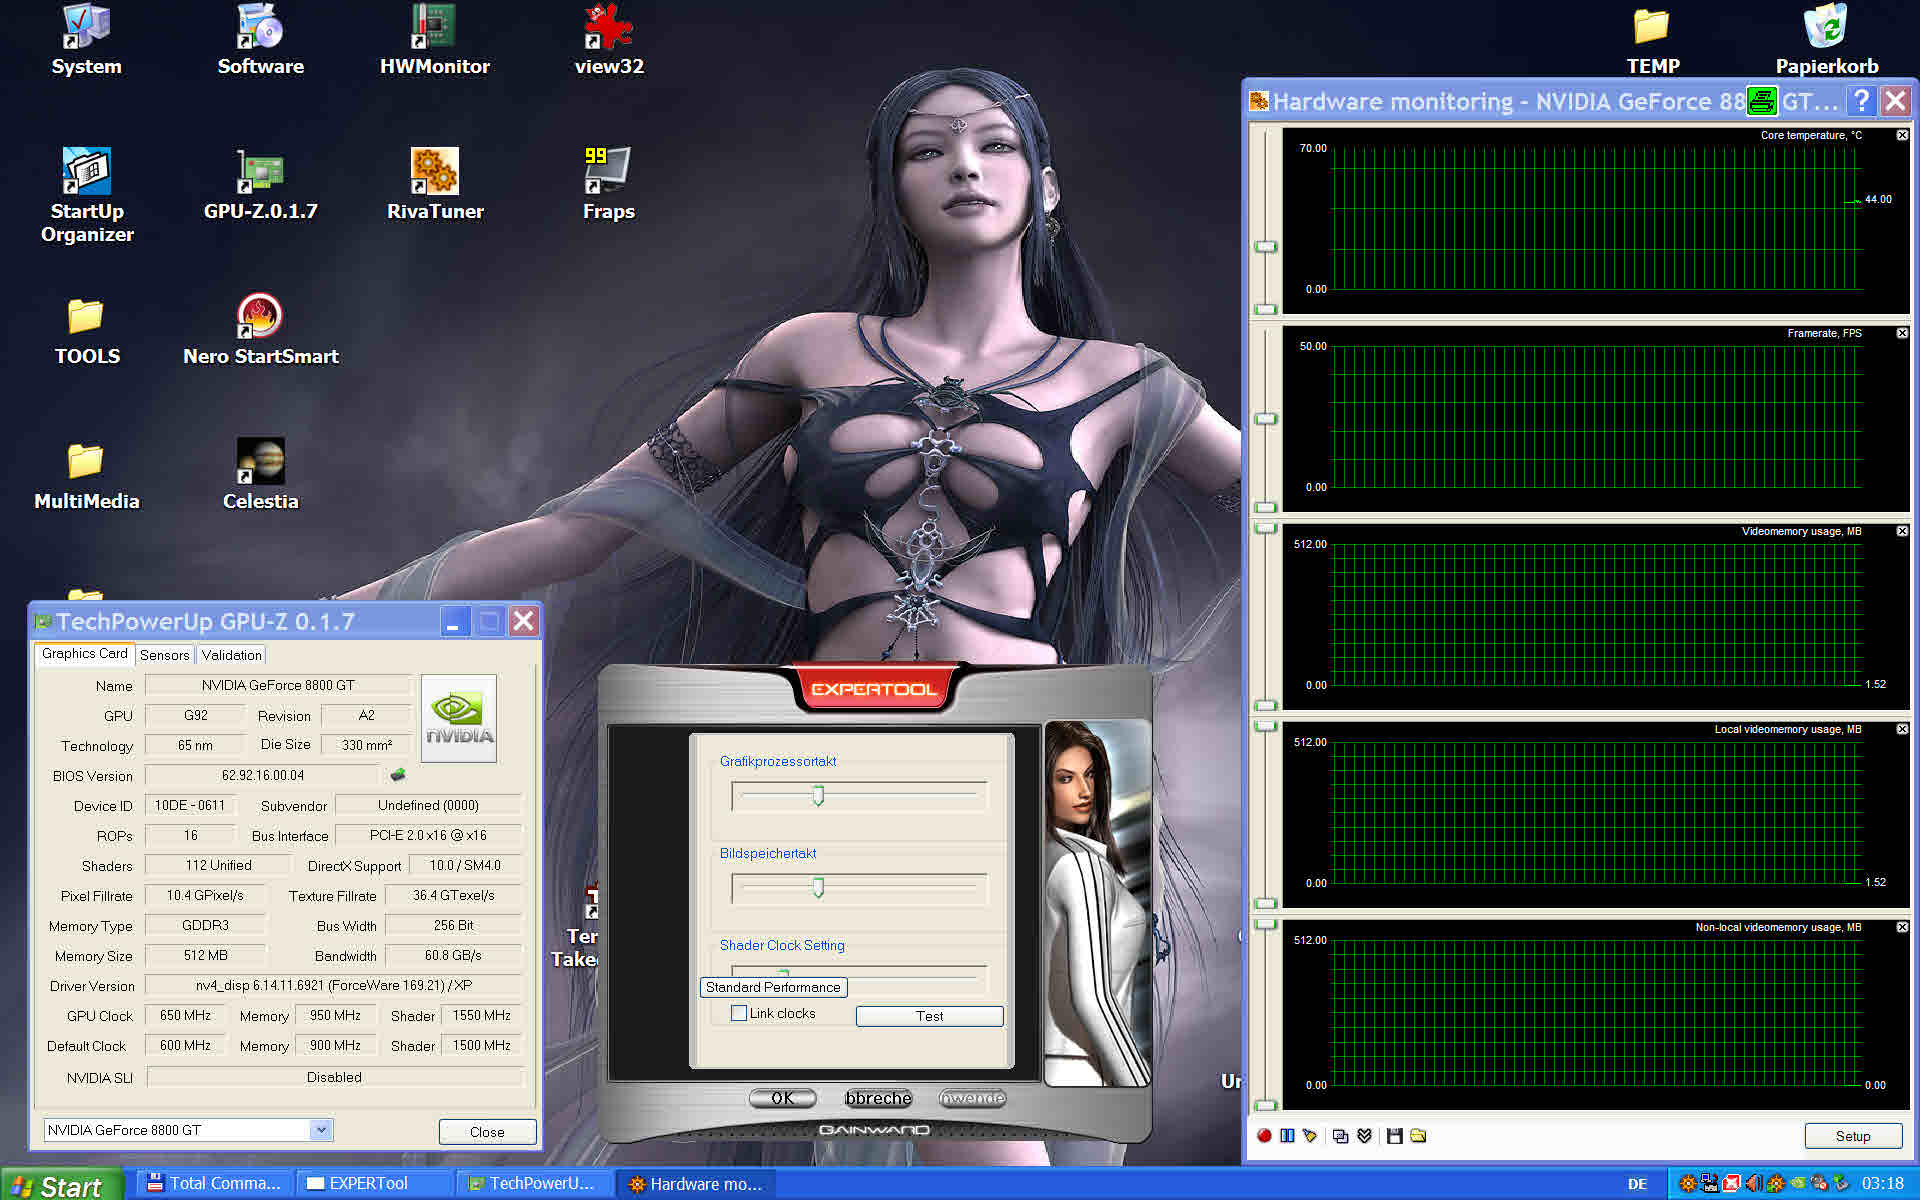Open the TOOLS folder on desktop
This screenshot has width=1920, height=1200.
[x=87, y=330]
